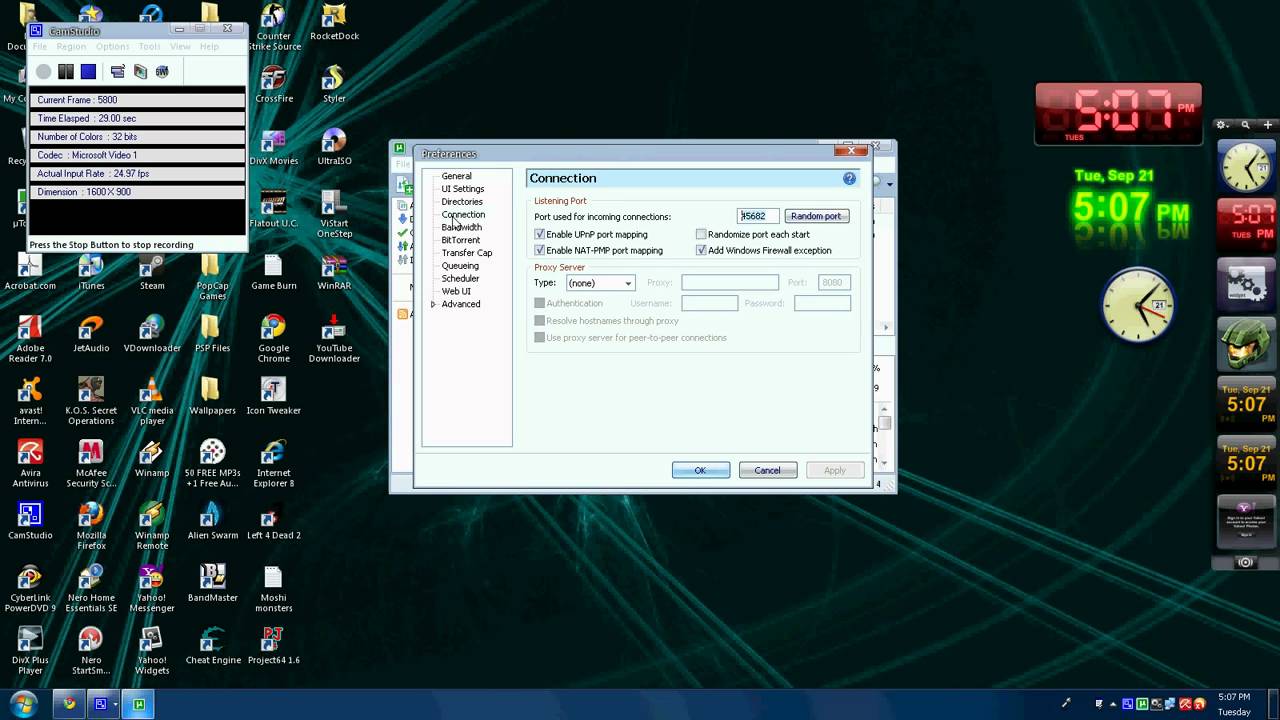Select the Project64 1.6 desktop icon
1280x720 pixels.
[273, 645]
